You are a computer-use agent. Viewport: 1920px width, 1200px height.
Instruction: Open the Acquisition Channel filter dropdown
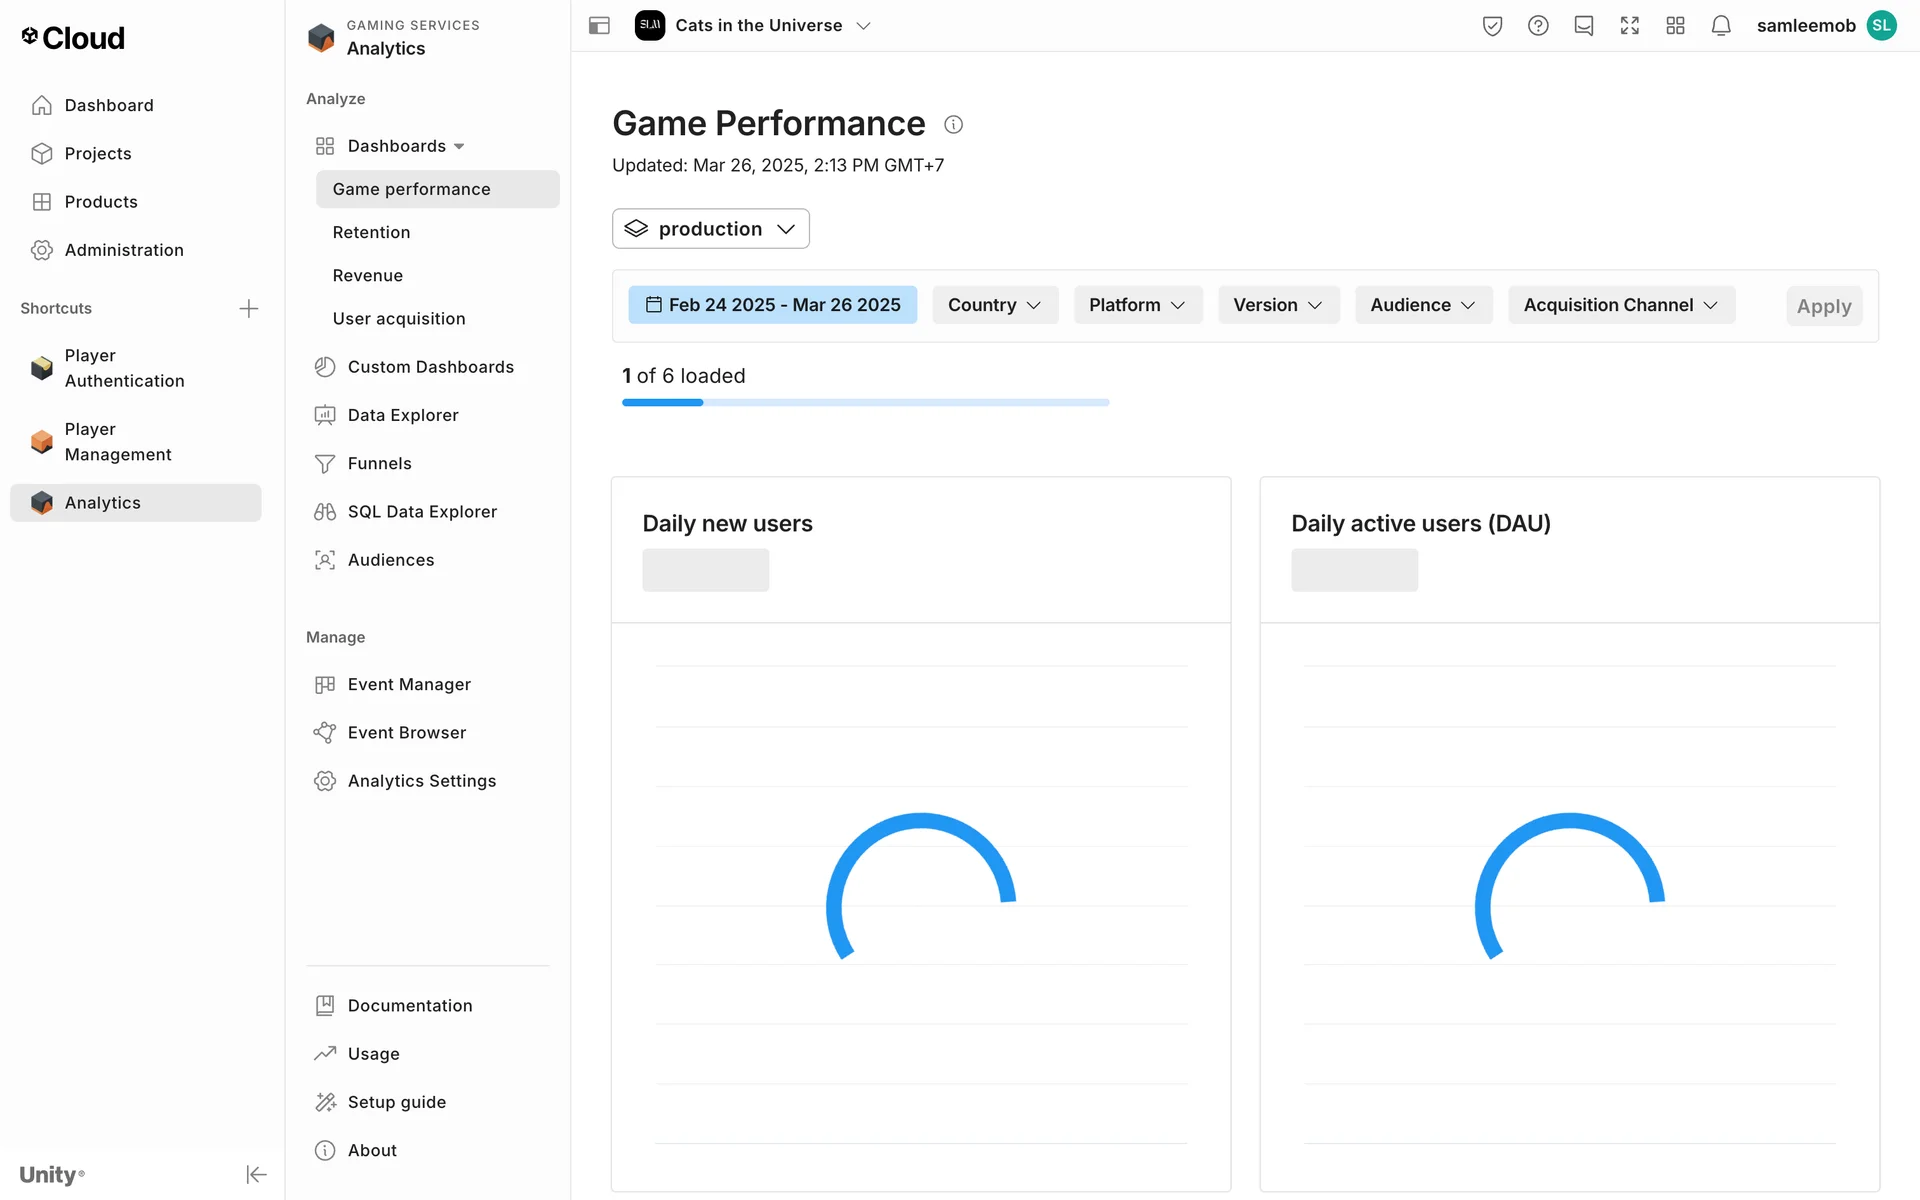pyautogui.click(x=1620, y=305)
